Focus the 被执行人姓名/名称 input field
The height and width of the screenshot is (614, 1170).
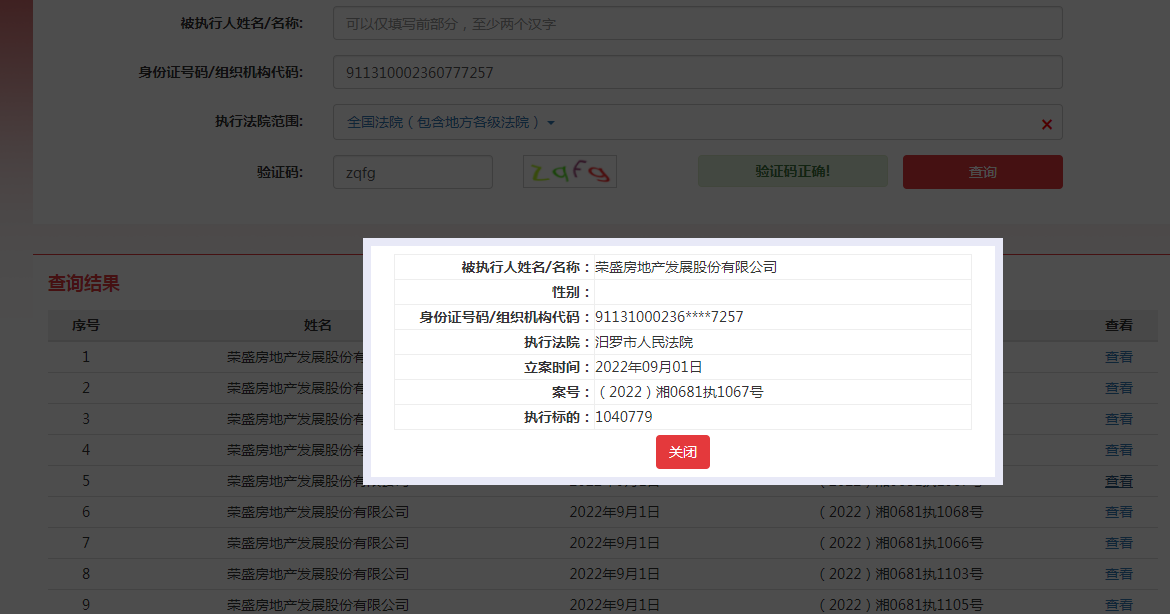tap(698, 24)
